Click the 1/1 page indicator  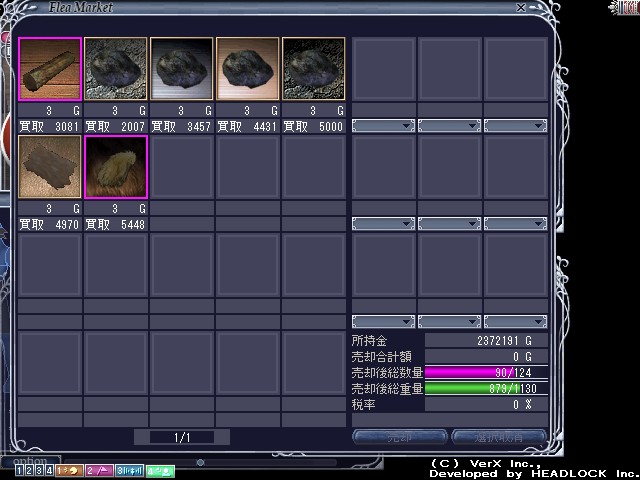coord(182,437)
